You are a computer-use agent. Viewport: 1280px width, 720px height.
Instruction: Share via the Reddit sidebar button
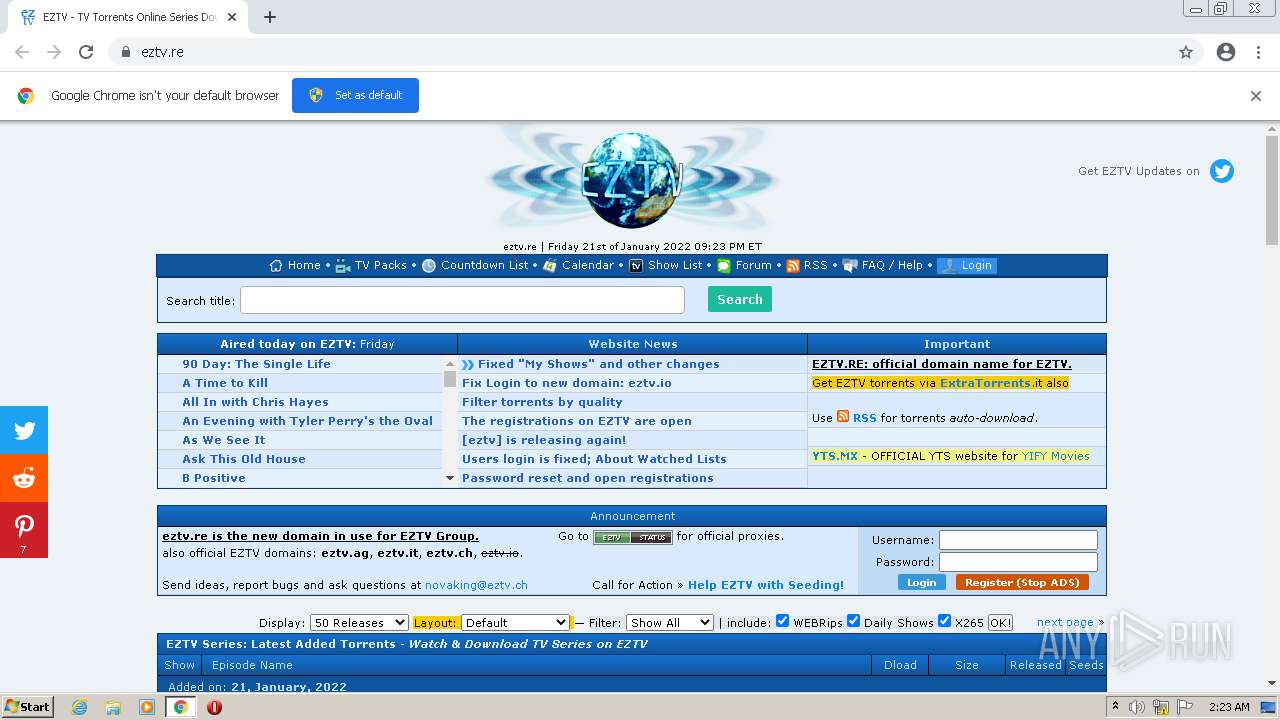24,478
